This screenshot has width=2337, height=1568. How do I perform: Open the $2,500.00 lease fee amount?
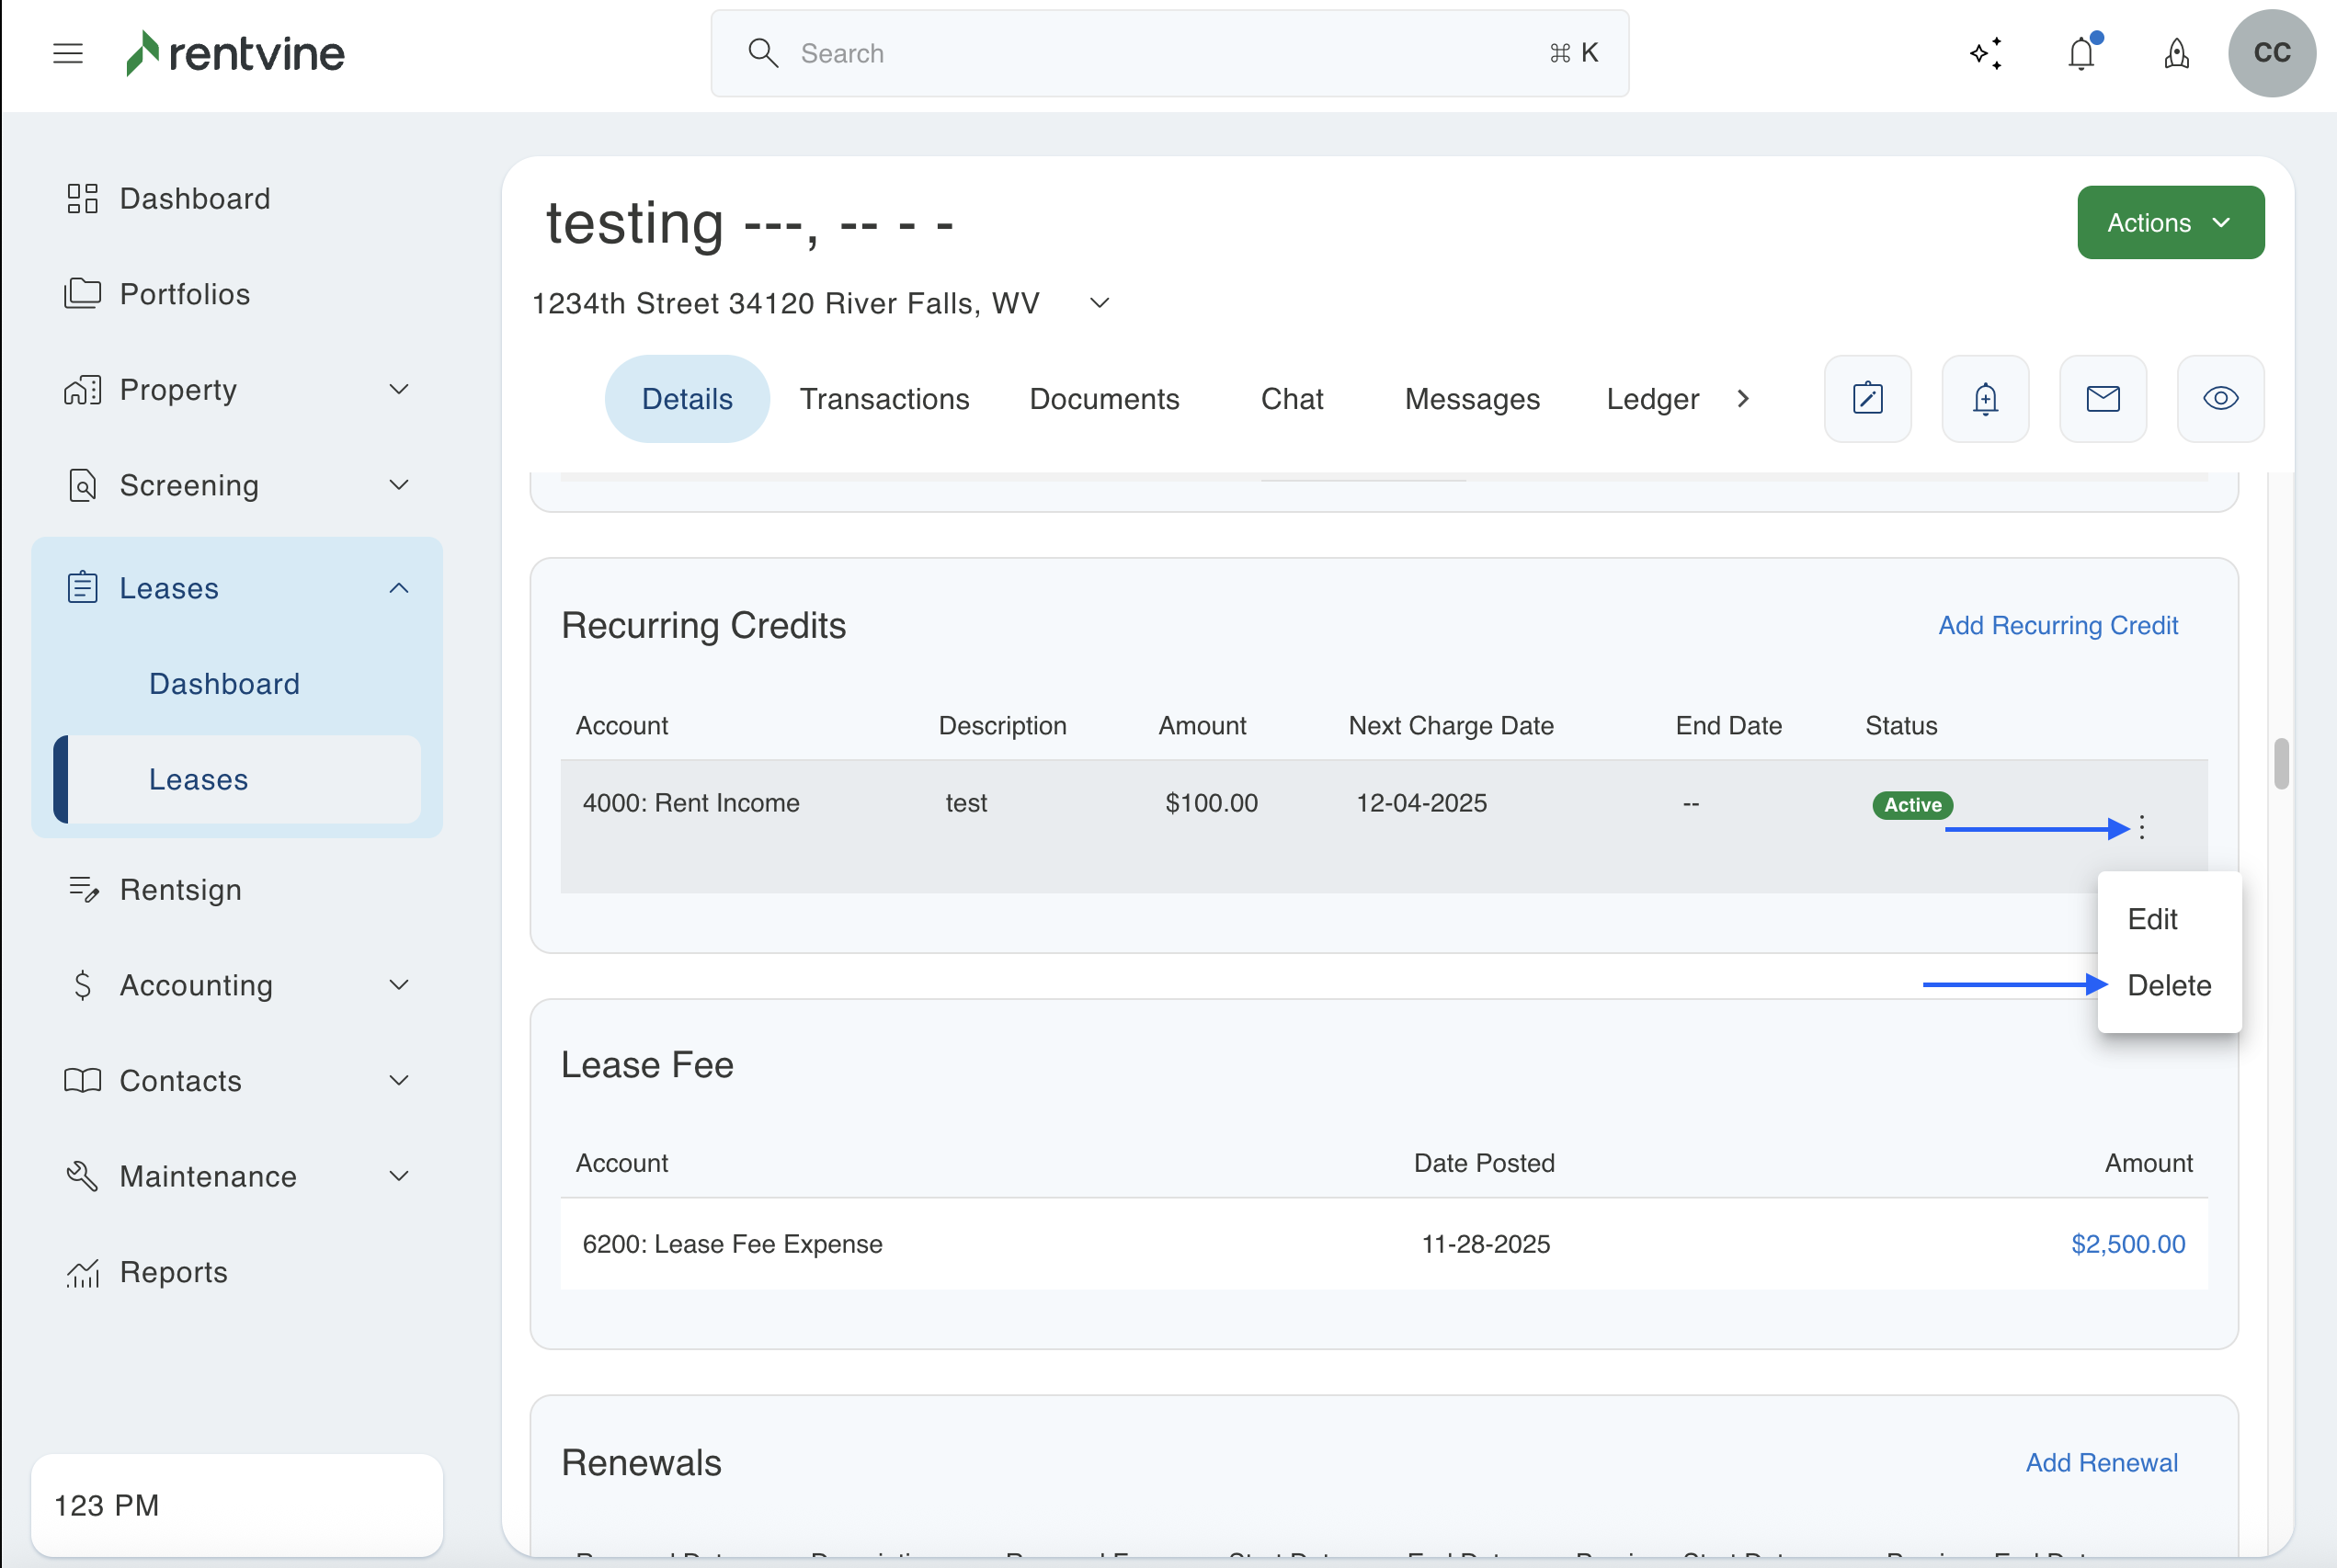click(x=2127, y=1244)
